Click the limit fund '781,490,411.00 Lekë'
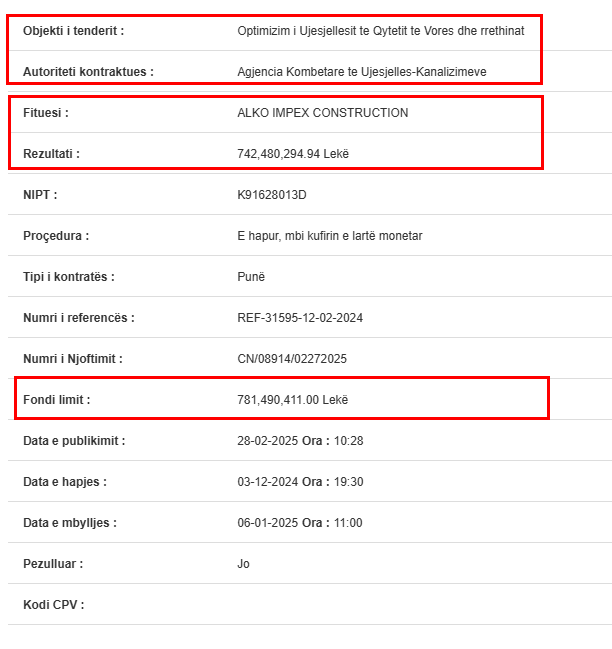 click(293, 400)
